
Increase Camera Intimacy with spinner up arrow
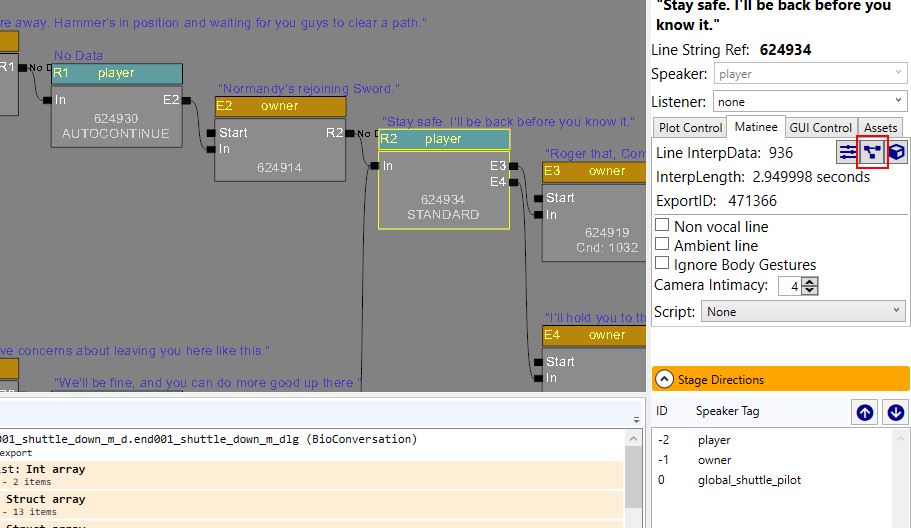pyautogui.click(x=810, y=281)
